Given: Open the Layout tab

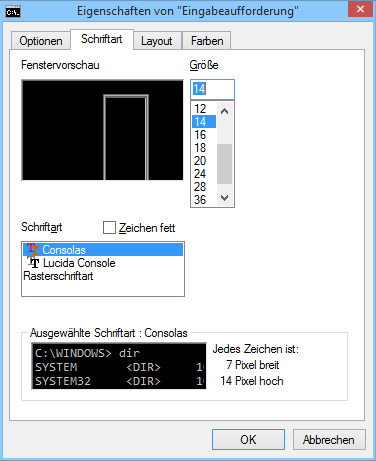Looking at the screenshot, I should tap(157, 41).
